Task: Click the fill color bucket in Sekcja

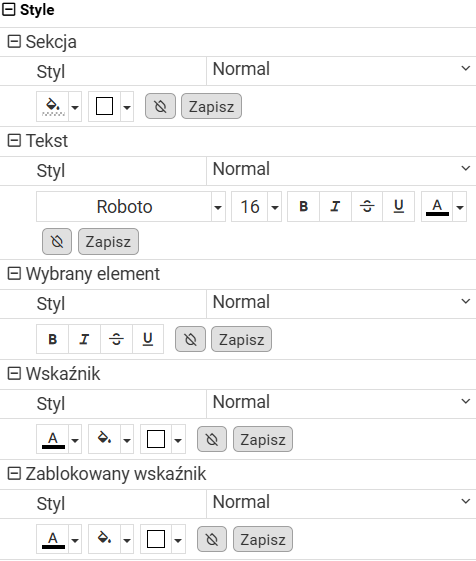Action: click(x=53, y=106)
